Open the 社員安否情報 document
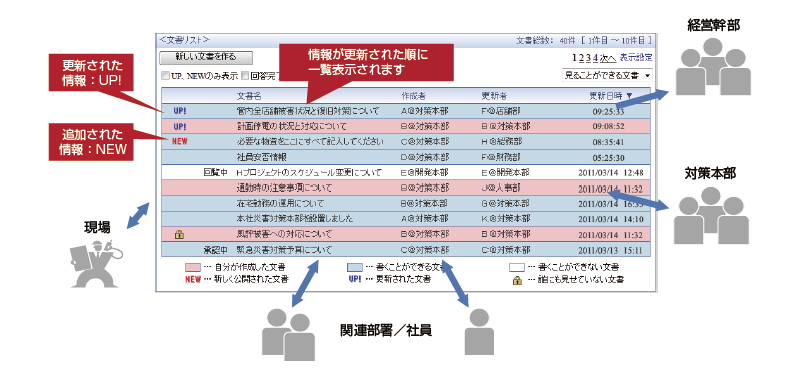The image size is (800, 370). (x=262, y=157)
